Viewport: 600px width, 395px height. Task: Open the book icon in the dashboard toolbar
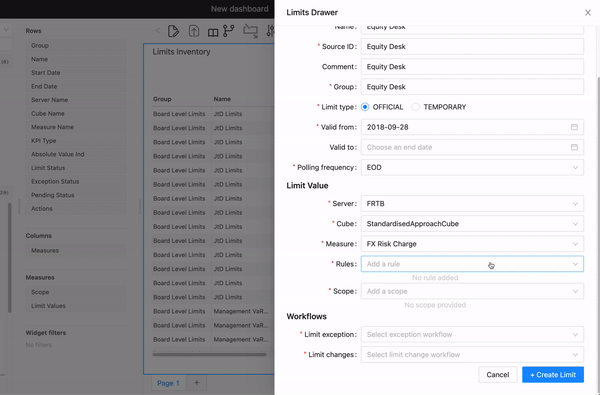[213, 33]
